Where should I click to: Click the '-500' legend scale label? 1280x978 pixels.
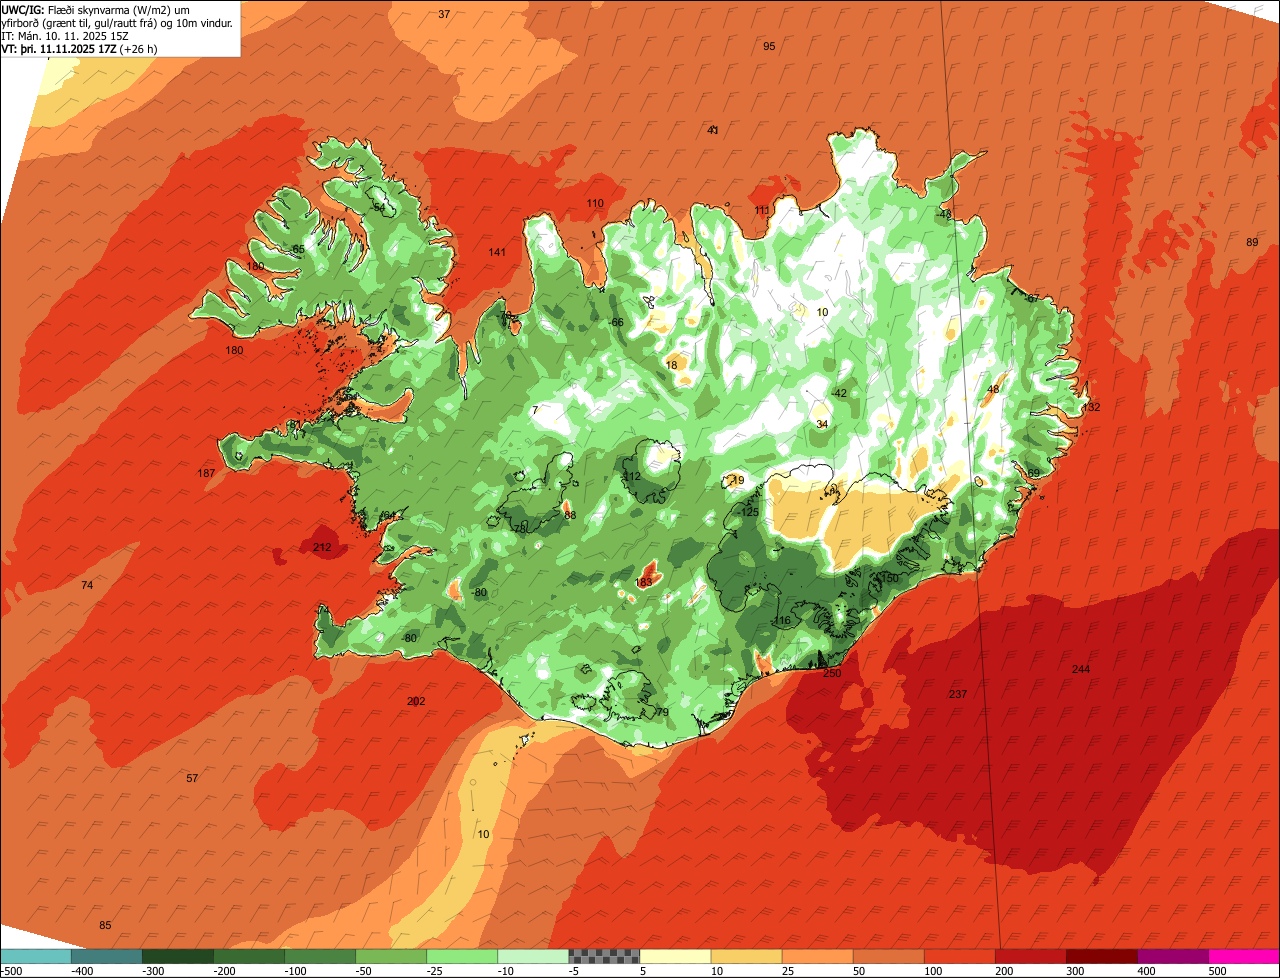[11, 971]
